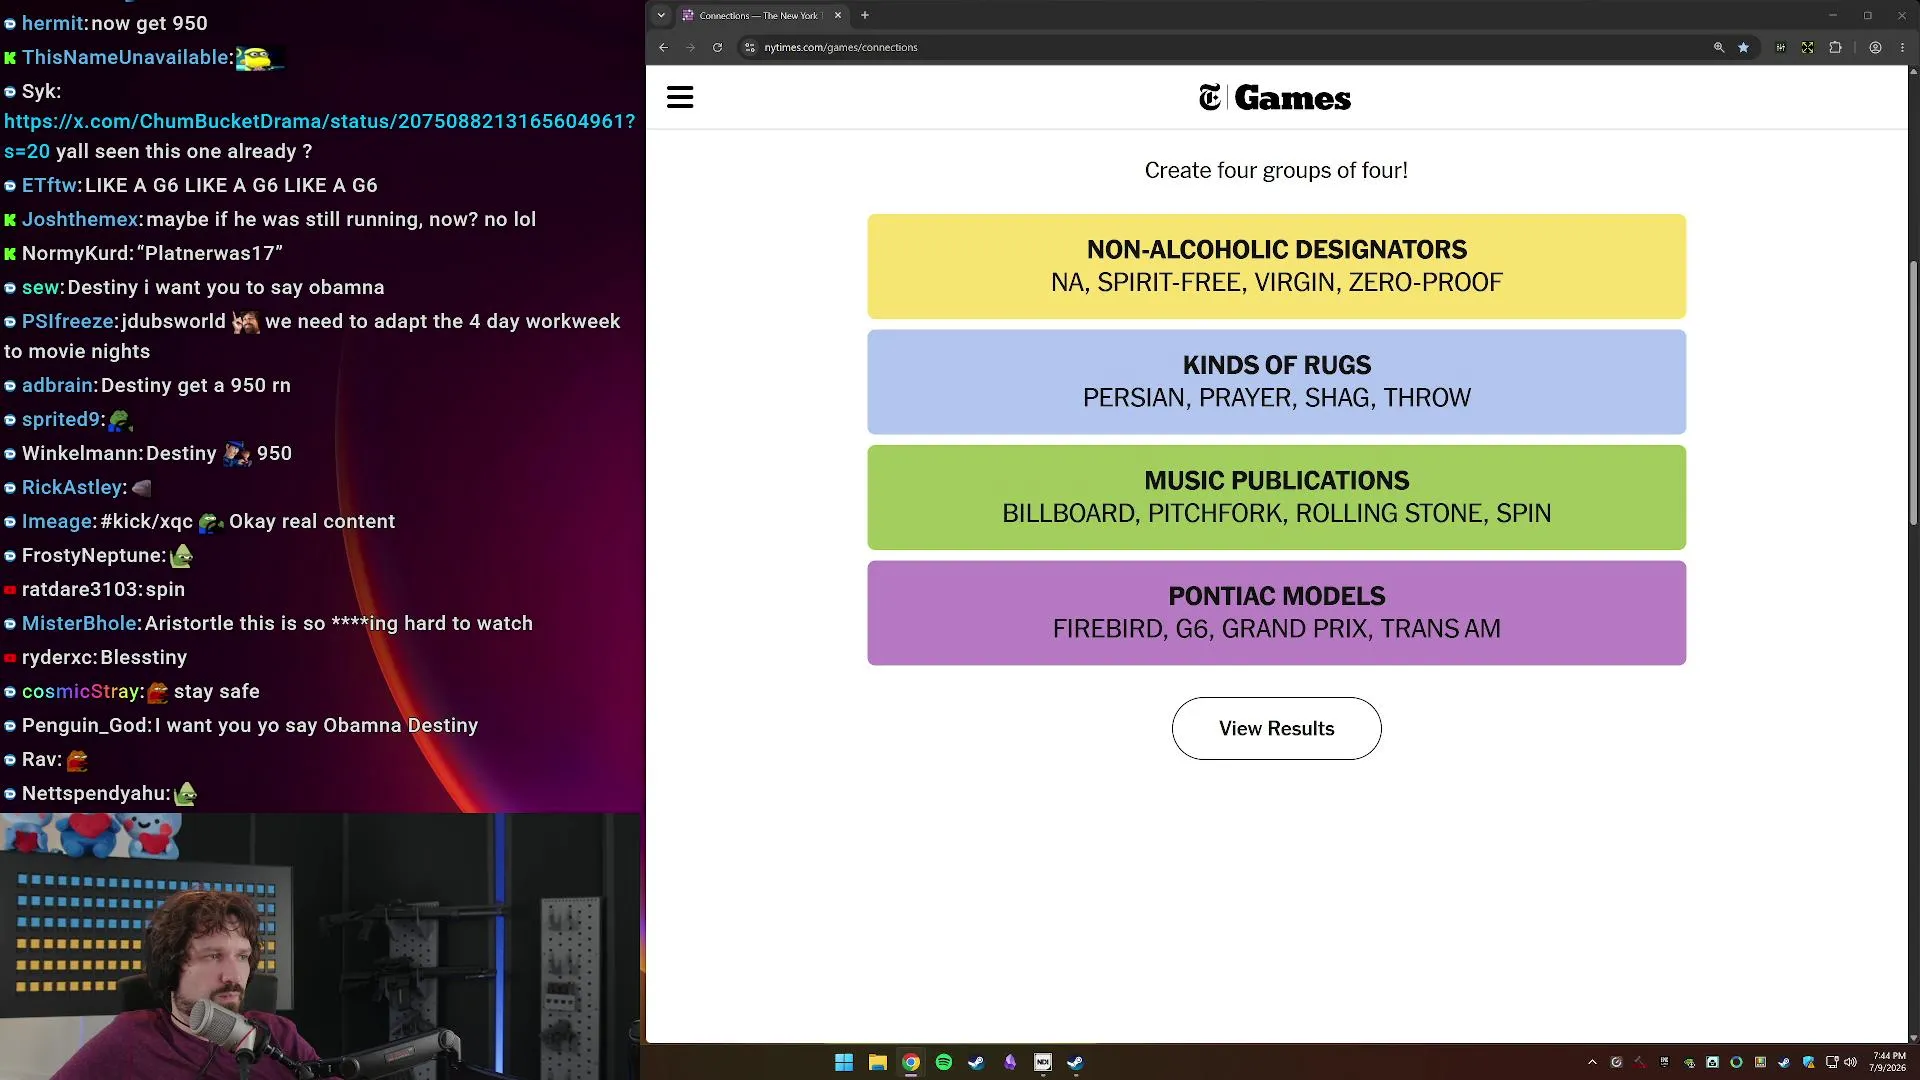
Task: Expand the tab search dropdown
Action: (x=661, y=15)
